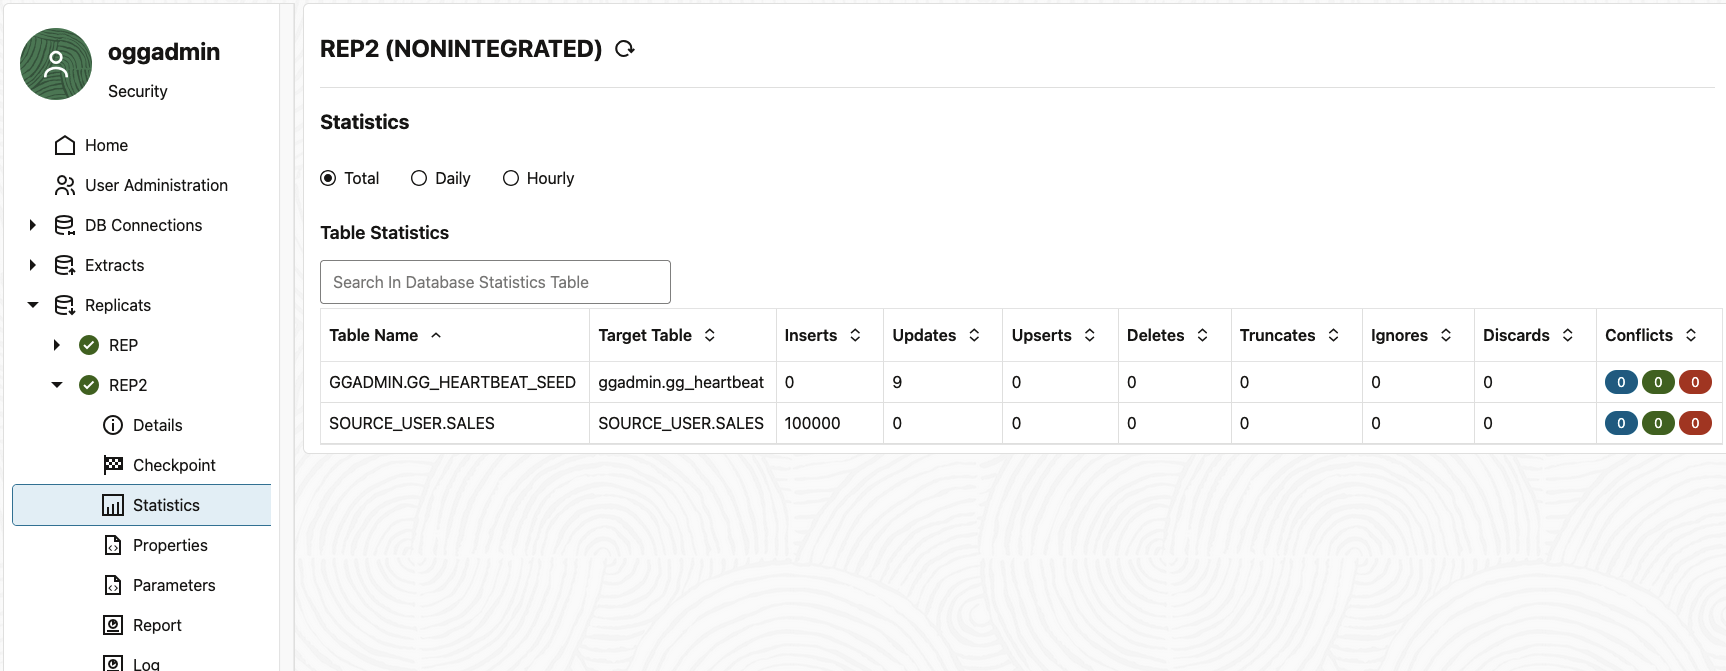Sort table by the Table Name header

point(374,335)
